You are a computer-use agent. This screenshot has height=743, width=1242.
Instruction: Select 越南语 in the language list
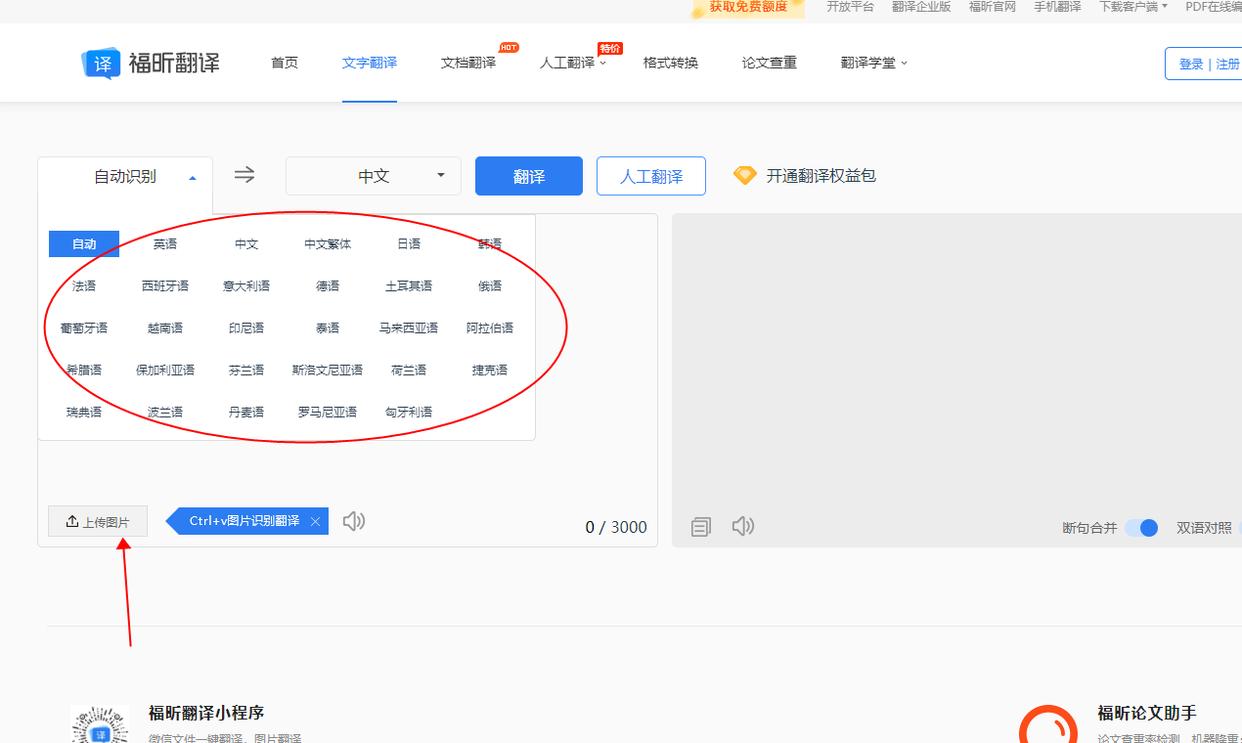point(165,328)
